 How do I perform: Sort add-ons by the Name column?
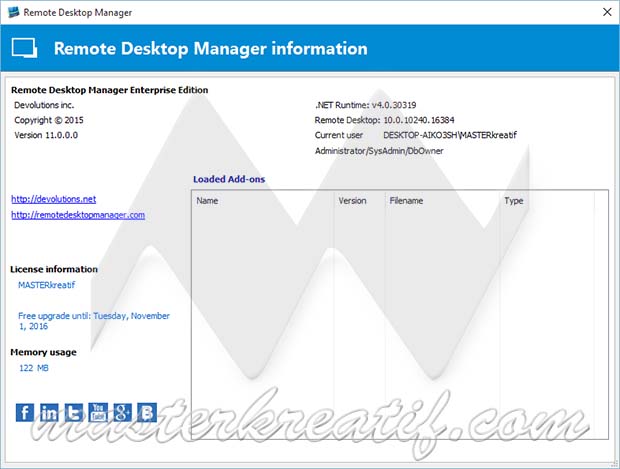point(263,200)
